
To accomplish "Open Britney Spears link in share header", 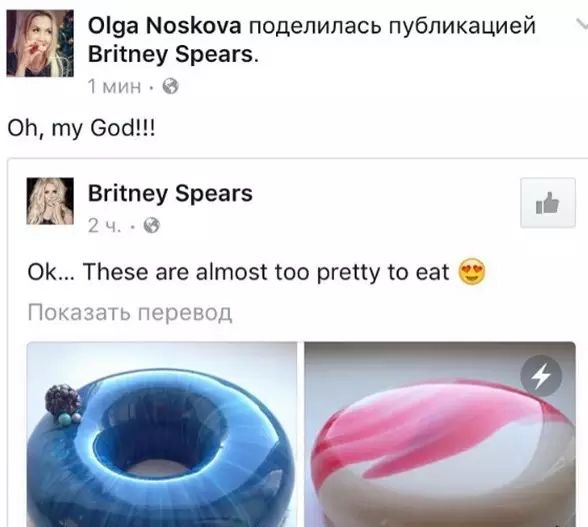I will (x=171, y=55).
